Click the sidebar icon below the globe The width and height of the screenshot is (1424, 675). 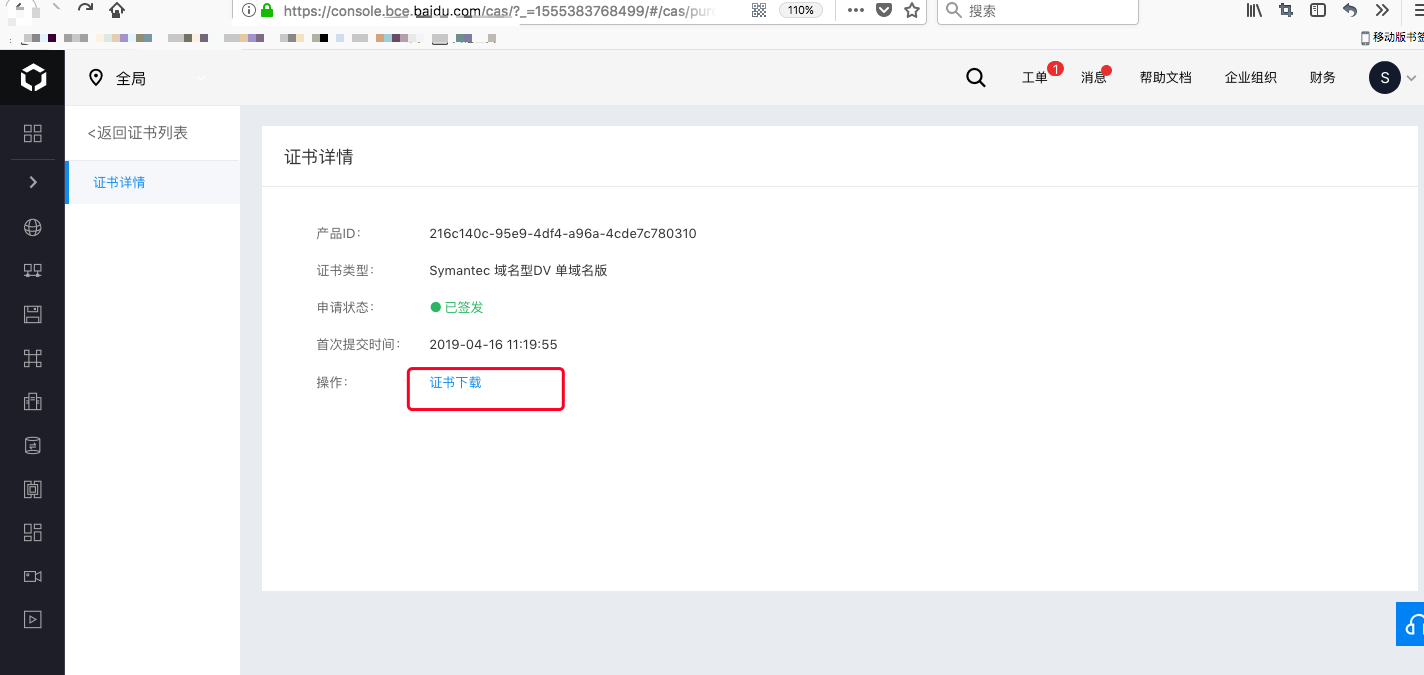tap(33, 271)
